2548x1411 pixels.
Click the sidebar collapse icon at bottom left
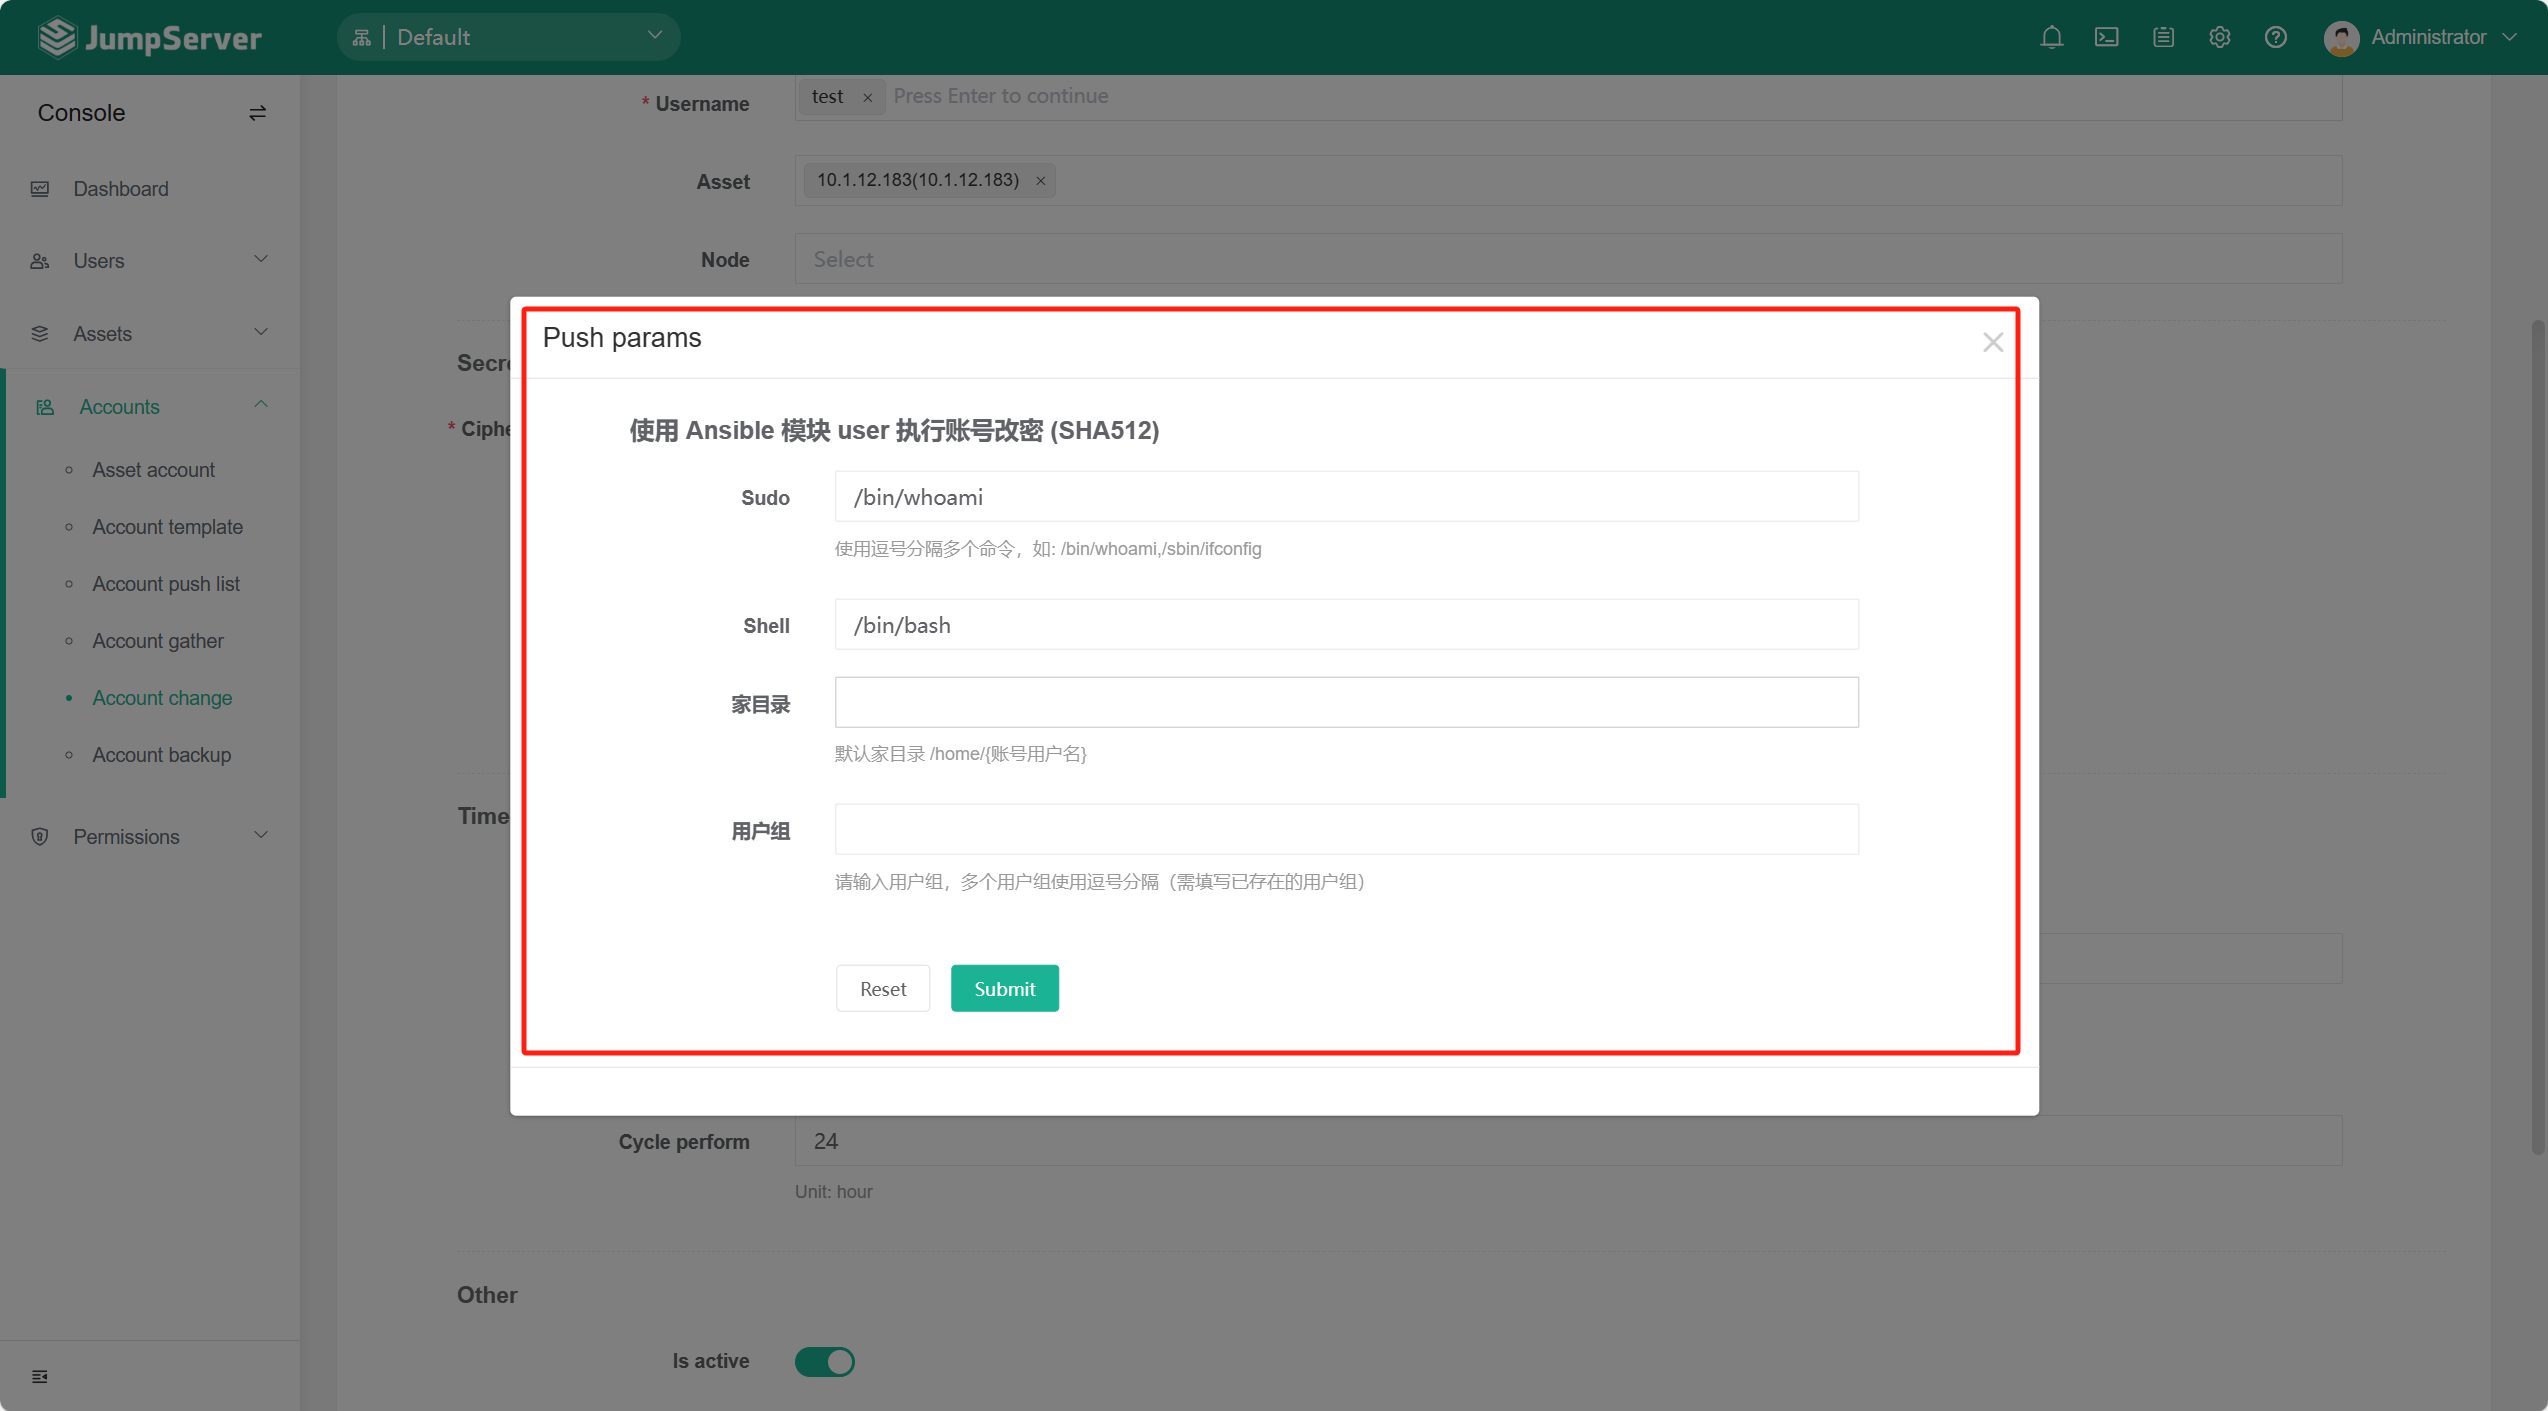coord(40,1376)
